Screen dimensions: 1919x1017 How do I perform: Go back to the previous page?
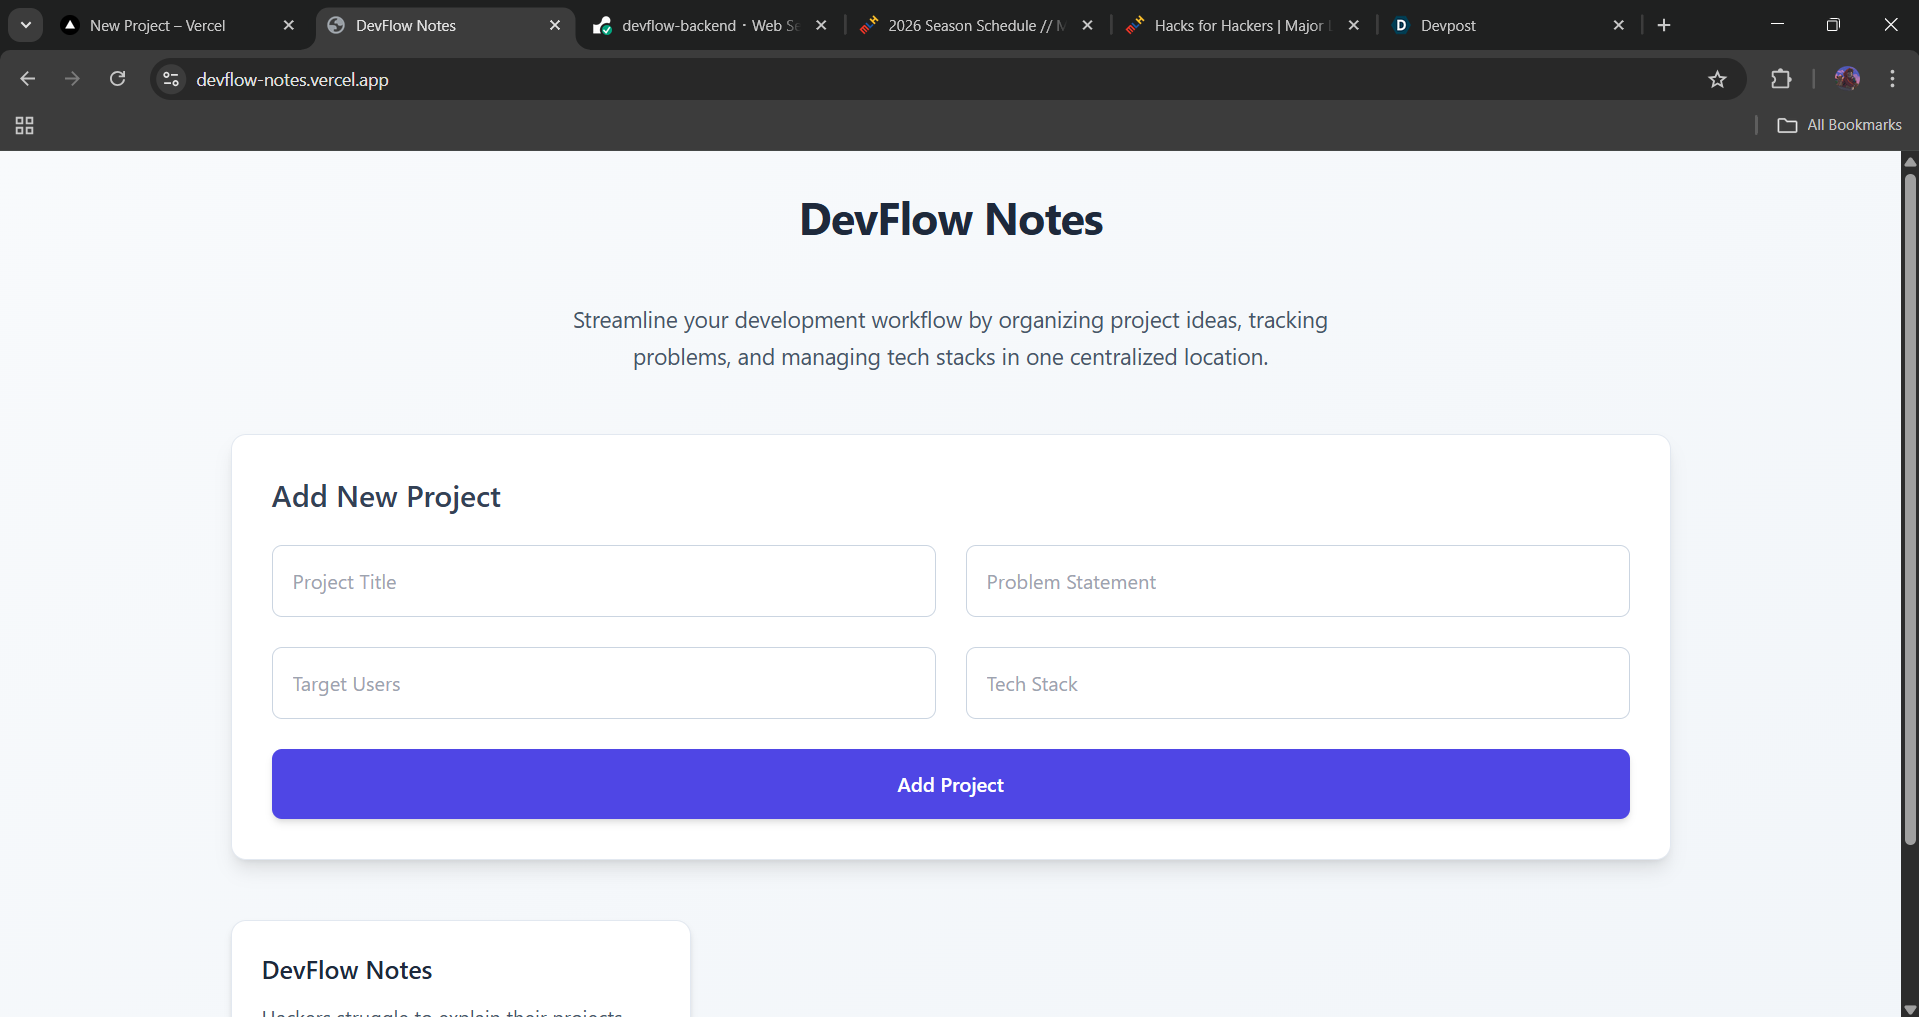pos(28,79)
